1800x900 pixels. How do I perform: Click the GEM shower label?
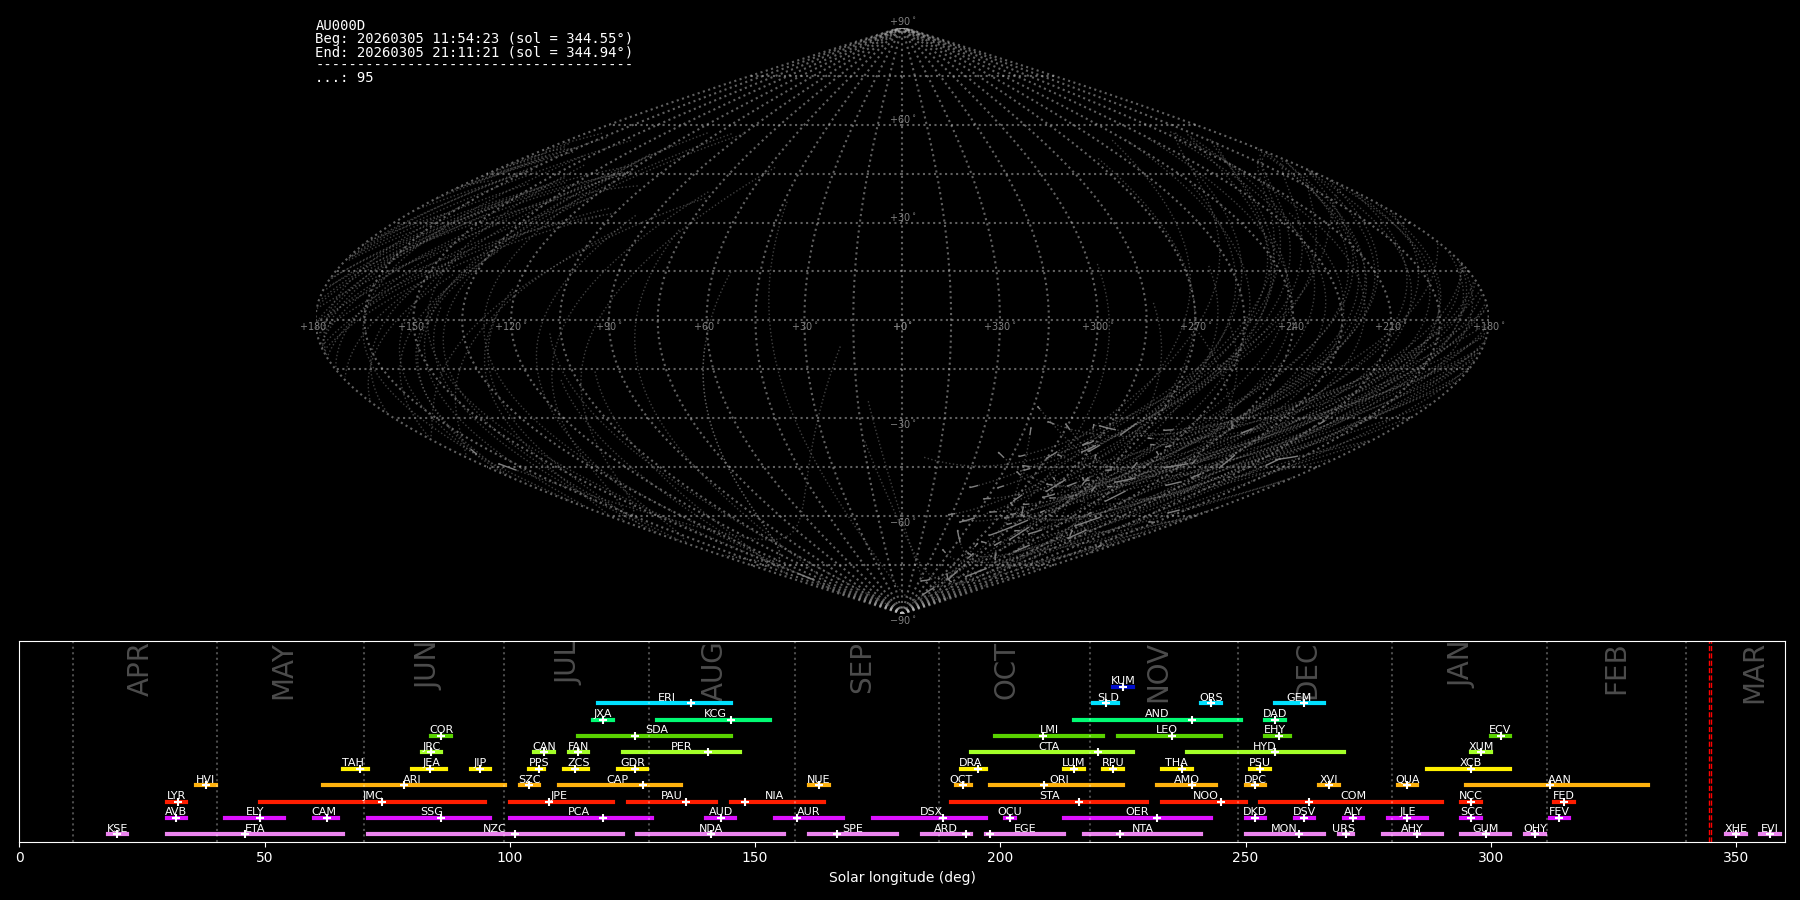click(1299, 698)
